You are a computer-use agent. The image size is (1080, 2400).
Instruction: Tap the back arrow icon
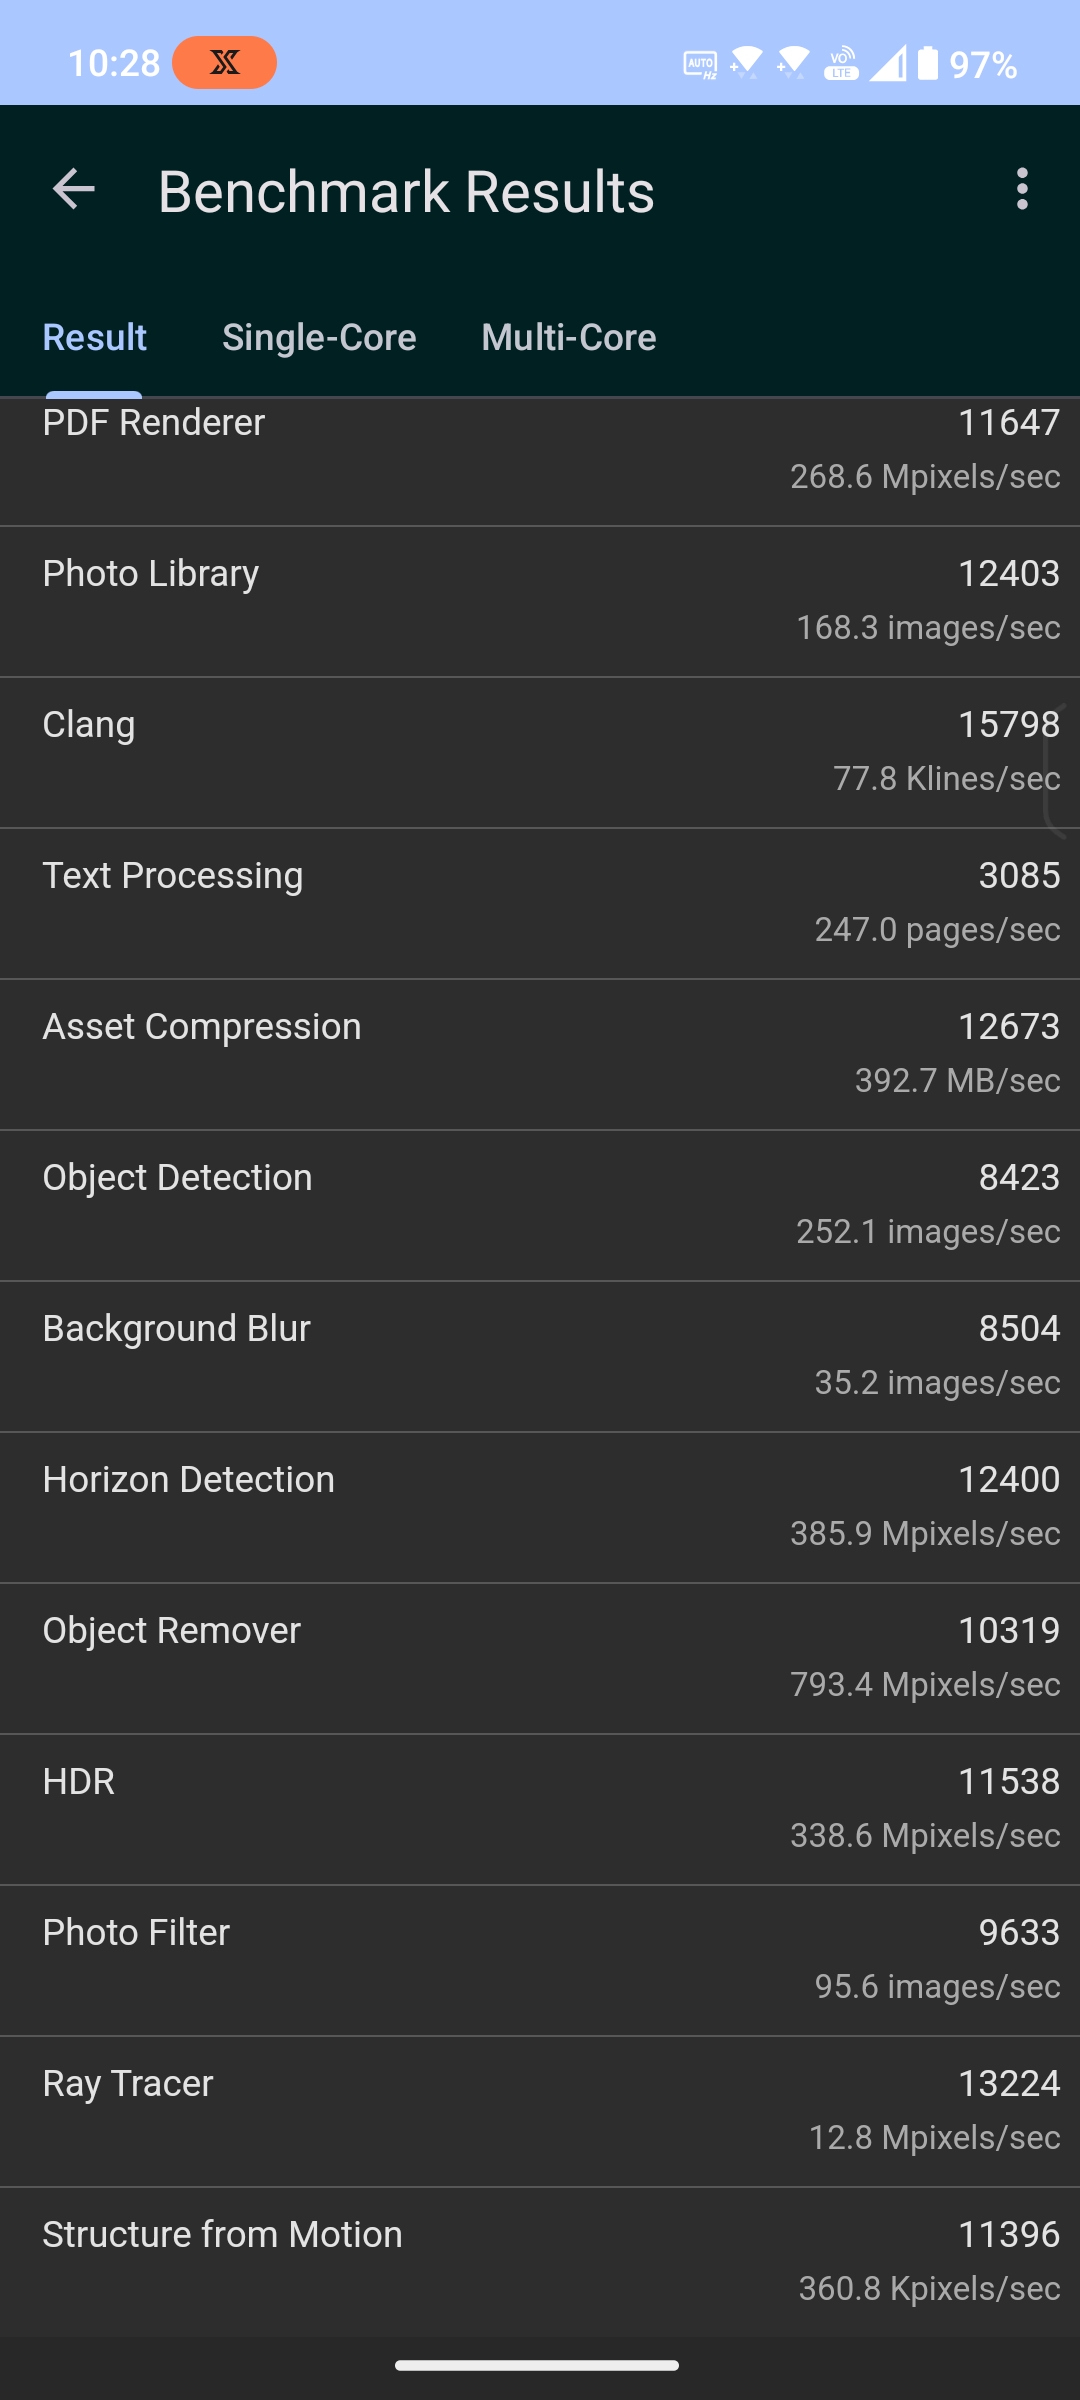pyautogui.click(x=74, y=190)
